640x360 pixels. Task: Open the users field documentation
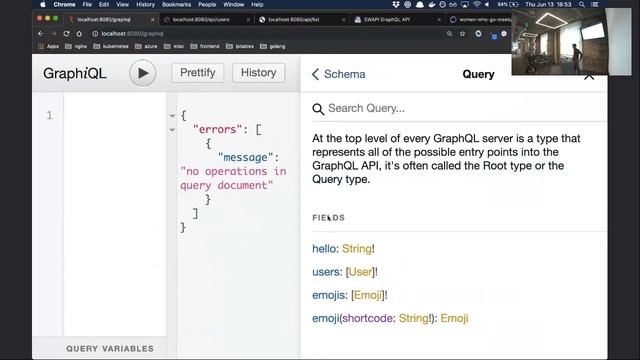coord(326,272)
